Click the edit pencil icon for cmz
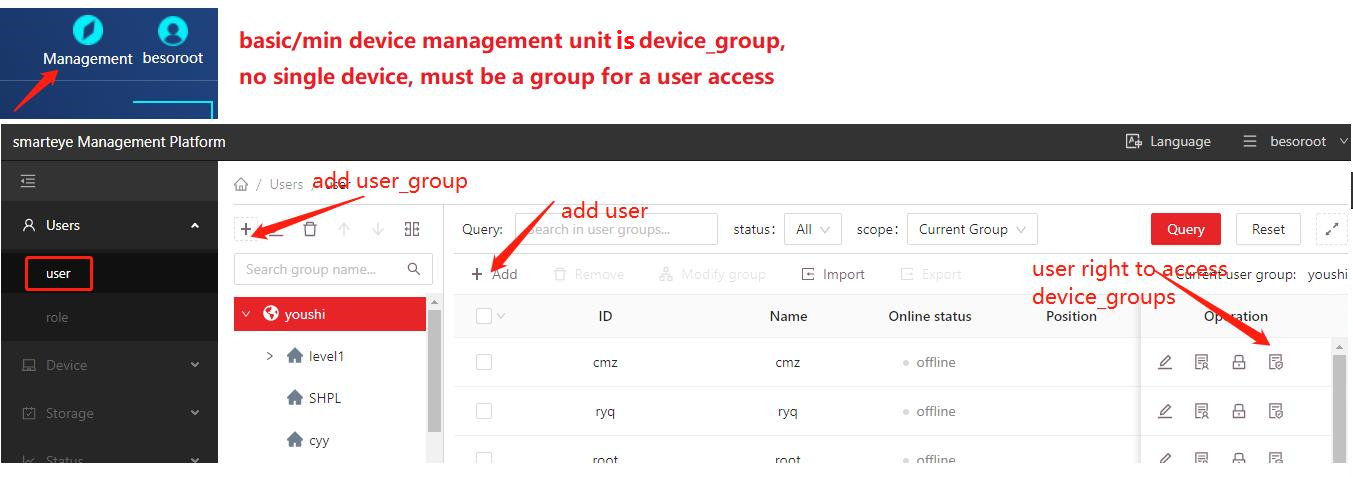Image resolution: width=1353 pixels, height=477 pixels. tap(1165, 362)
